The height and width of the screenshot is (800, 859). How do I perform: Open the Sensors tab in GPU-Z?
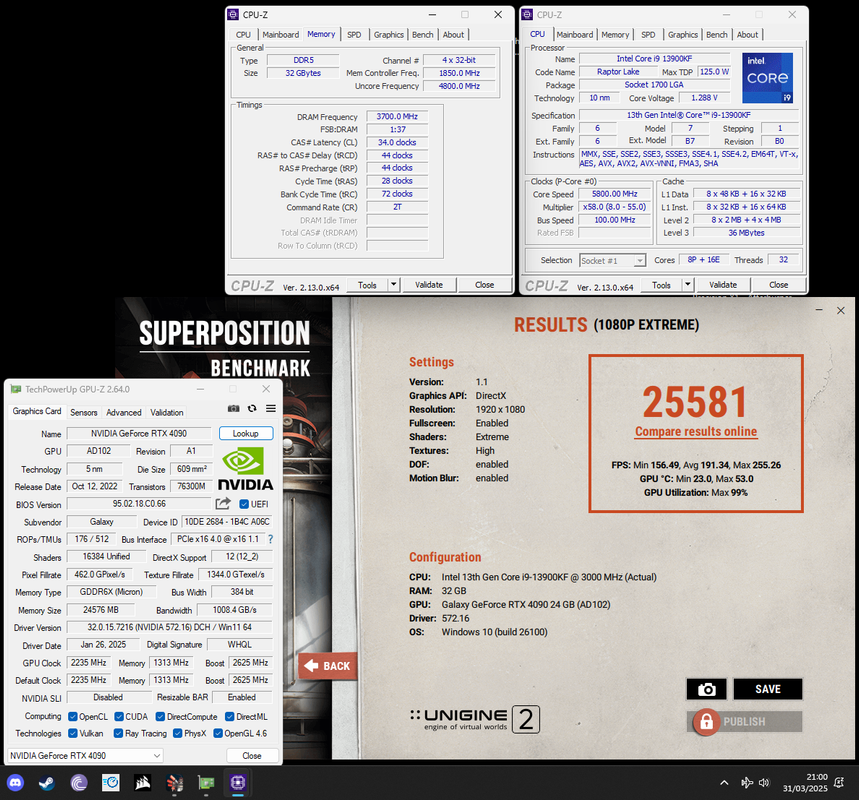pyautogui.click(x=84, y=412)
